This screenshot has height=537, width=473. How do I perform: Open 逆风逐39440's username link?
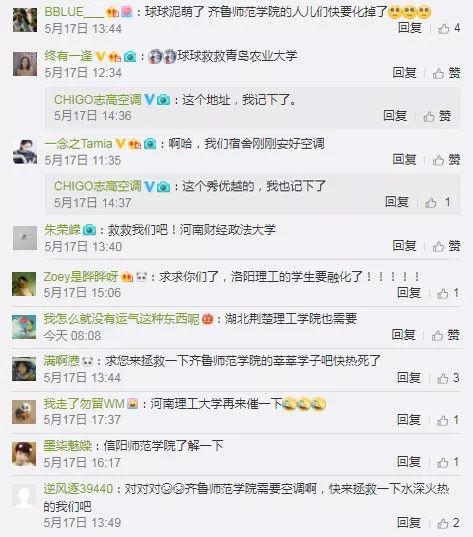point(78,489)
